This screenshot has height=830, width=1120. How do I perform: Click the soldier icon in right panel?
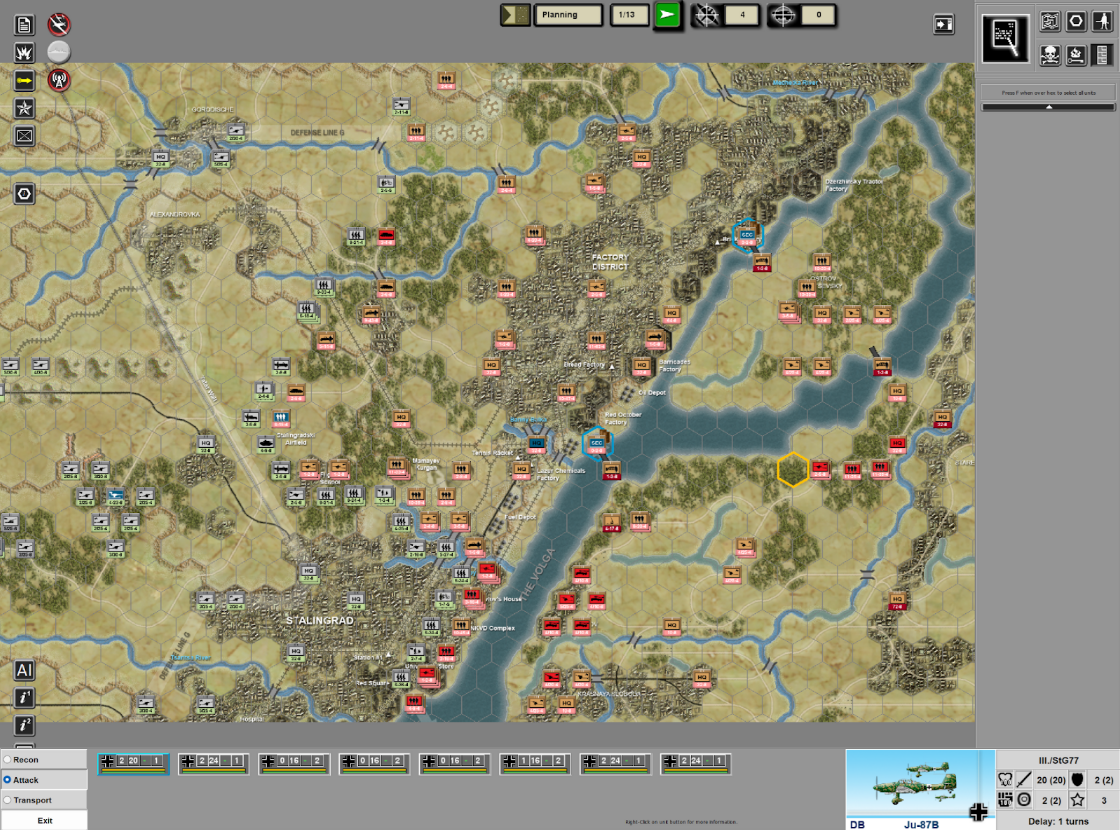[1102, 21]
